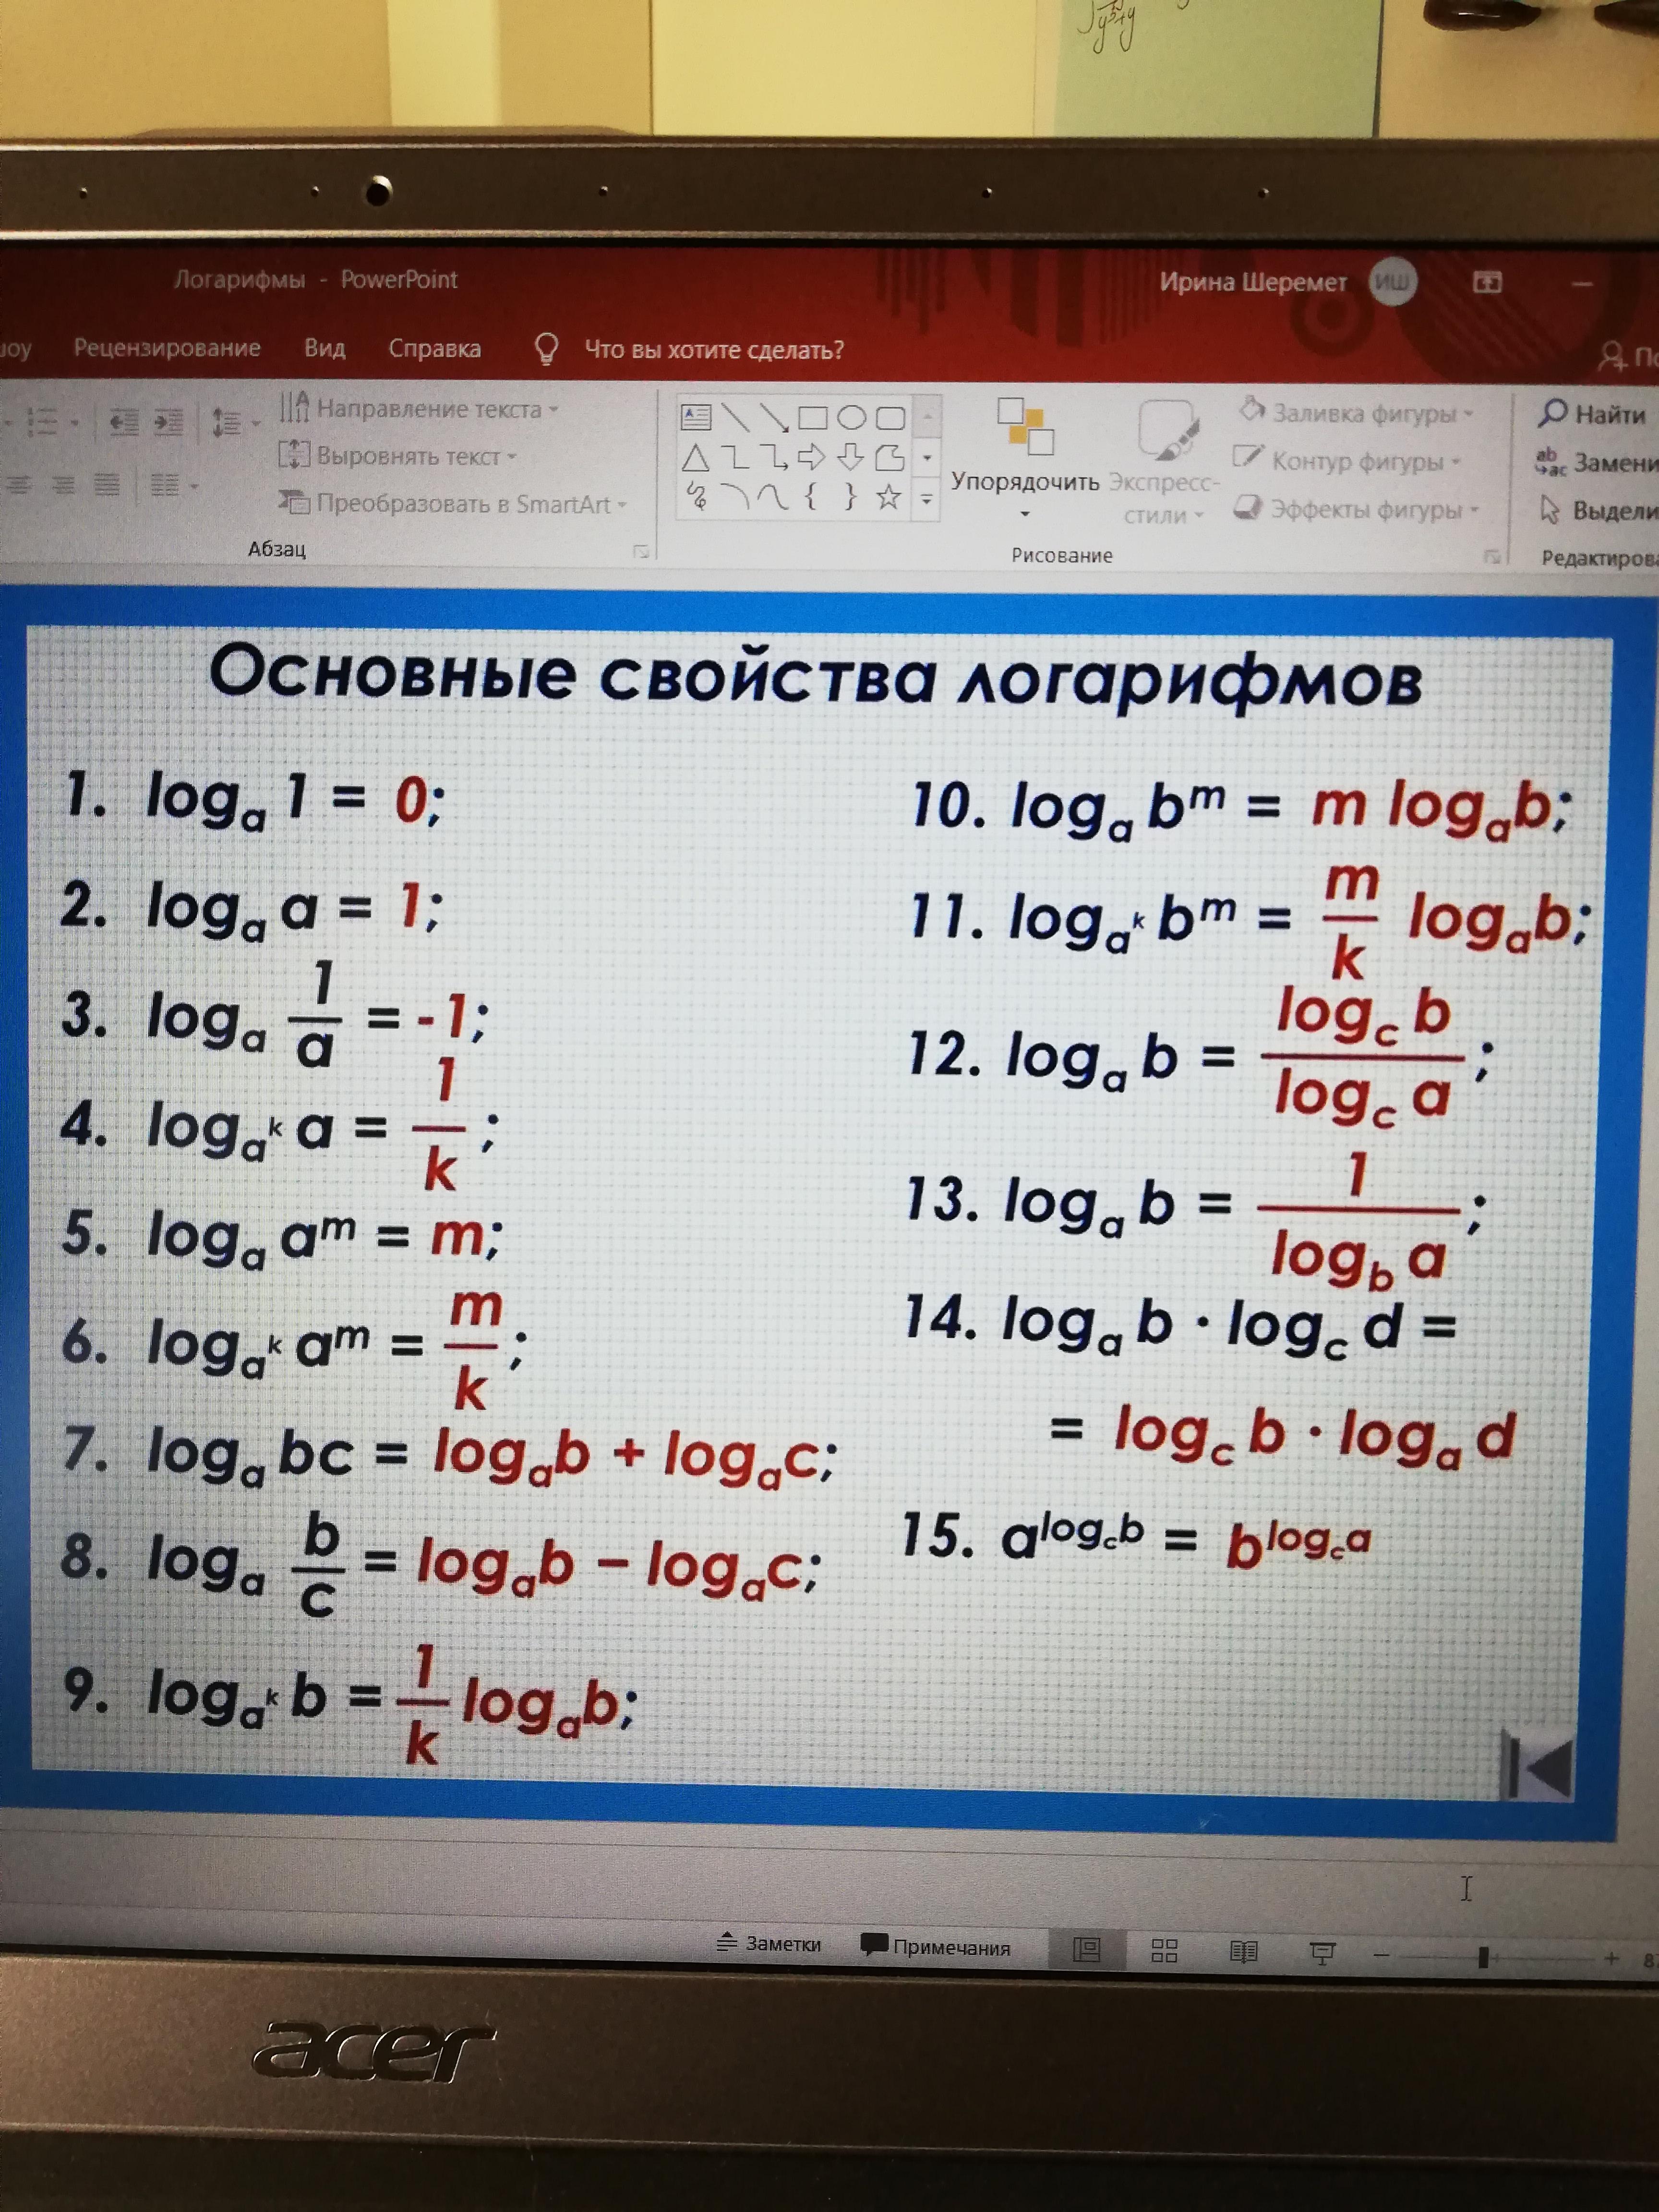Start slideshow from status bar icon
1659x2212 pixels.
click(1322, 1952)
